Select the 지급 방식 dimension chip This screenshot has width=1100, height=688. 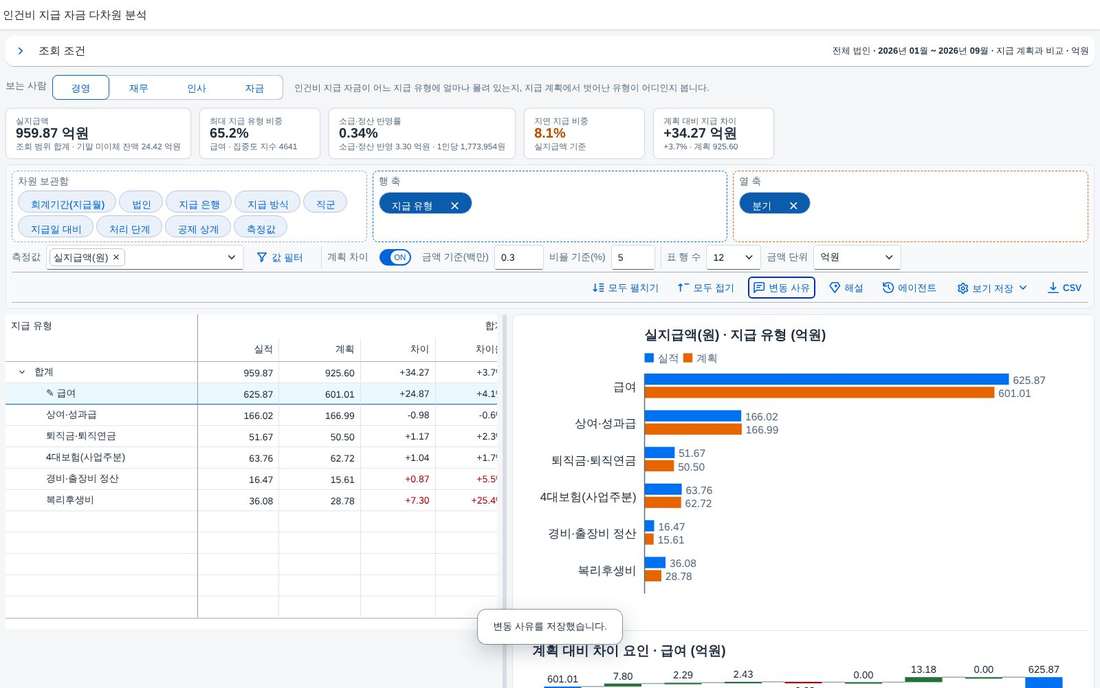click(267, 204)
